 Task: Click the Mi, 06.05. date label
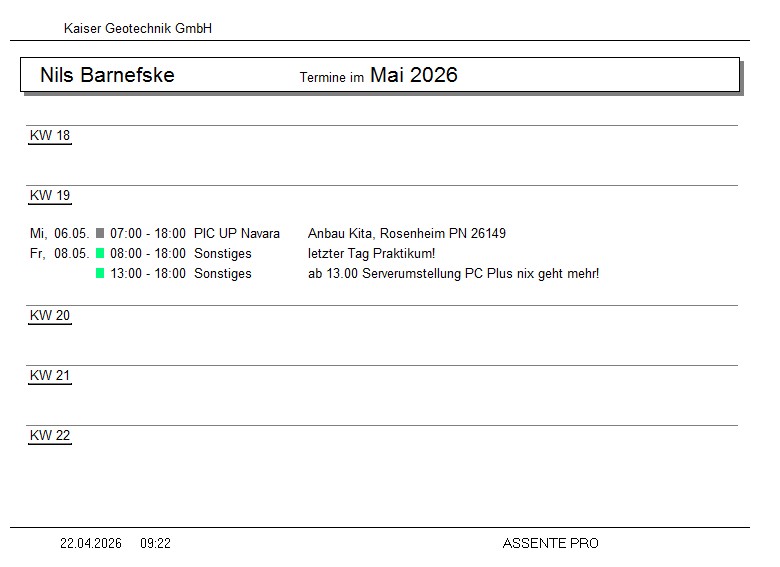(x=60, y=234)
